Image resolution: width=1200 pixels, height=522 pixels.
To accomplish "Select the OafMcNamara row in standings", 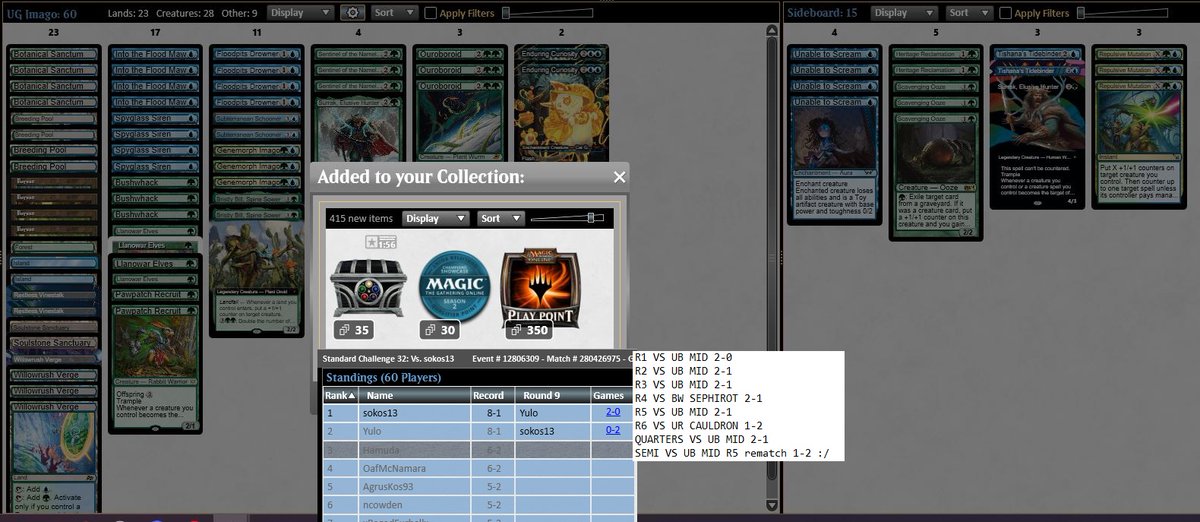I will click(x=478, y=469).
